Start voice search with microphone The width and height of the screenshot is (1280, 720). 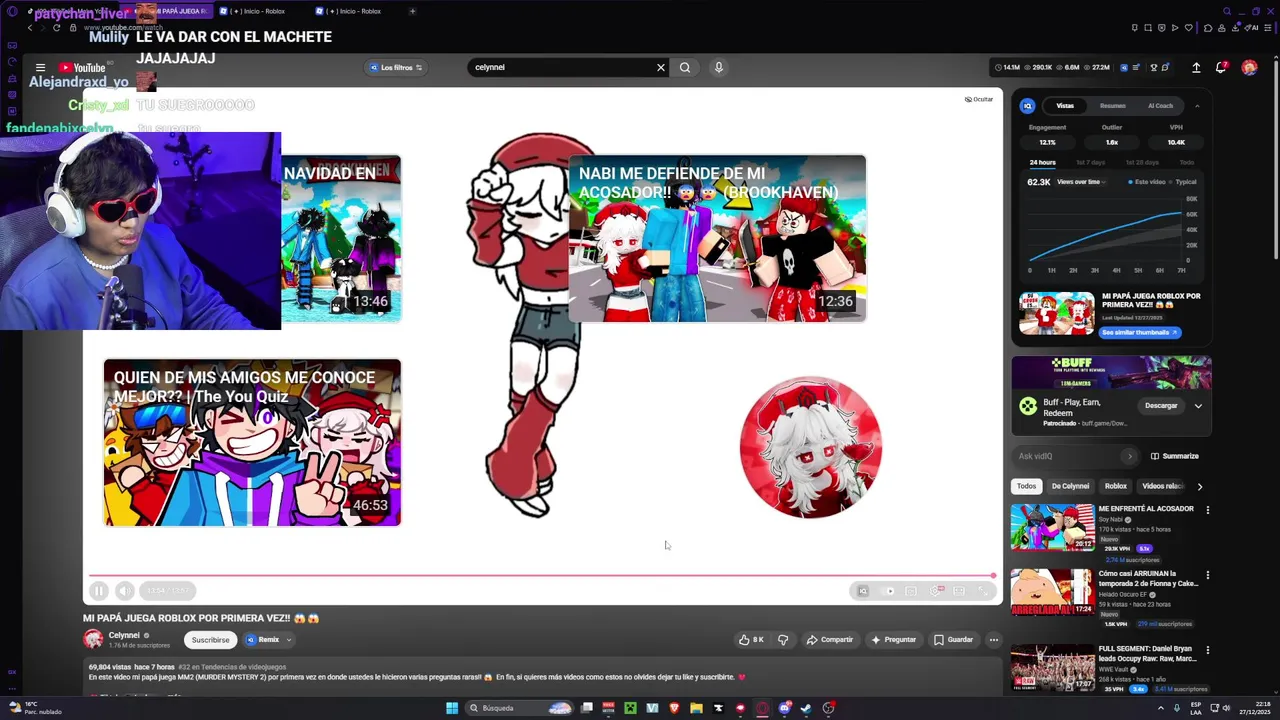(718, 67)
